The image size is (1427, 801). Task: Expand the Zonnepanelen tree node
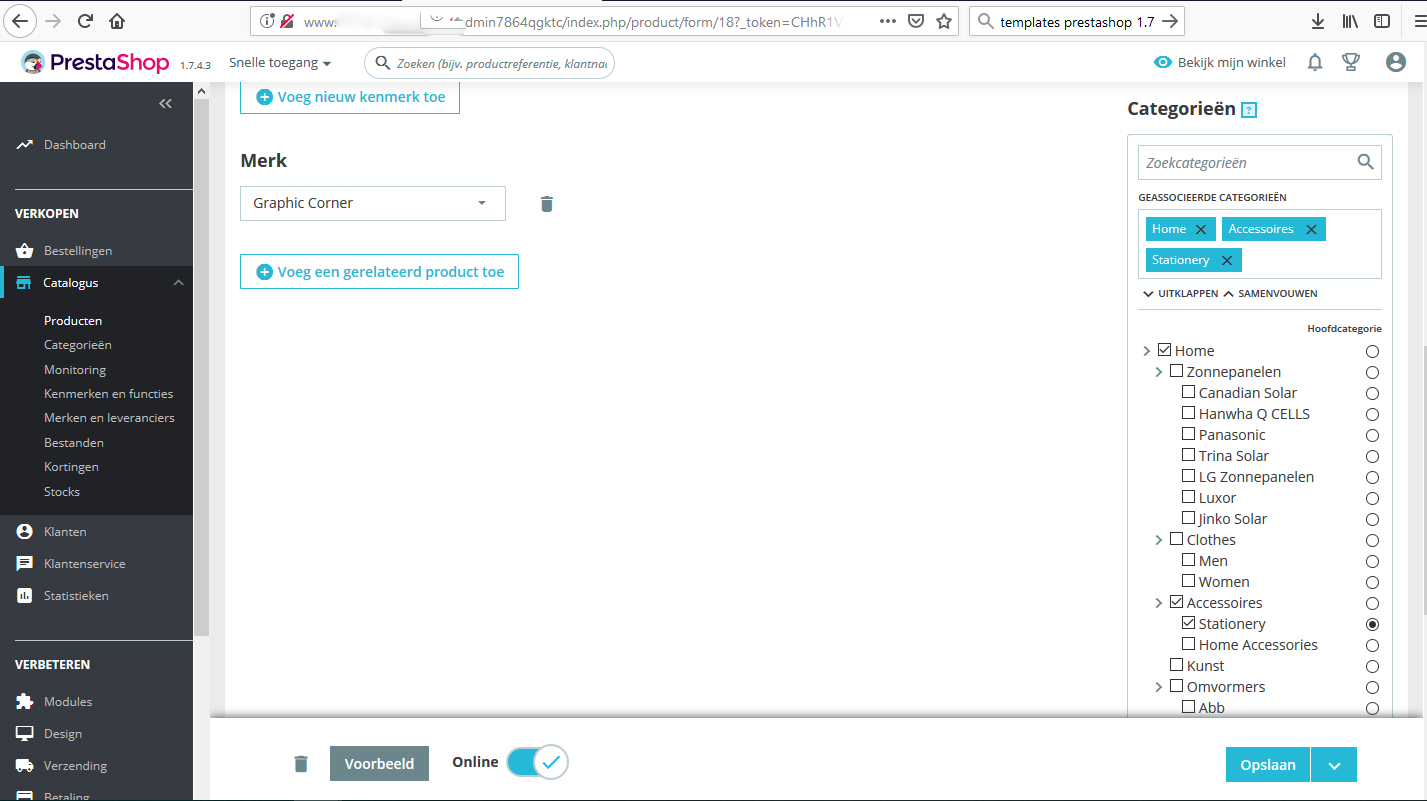coord(1158,372)
